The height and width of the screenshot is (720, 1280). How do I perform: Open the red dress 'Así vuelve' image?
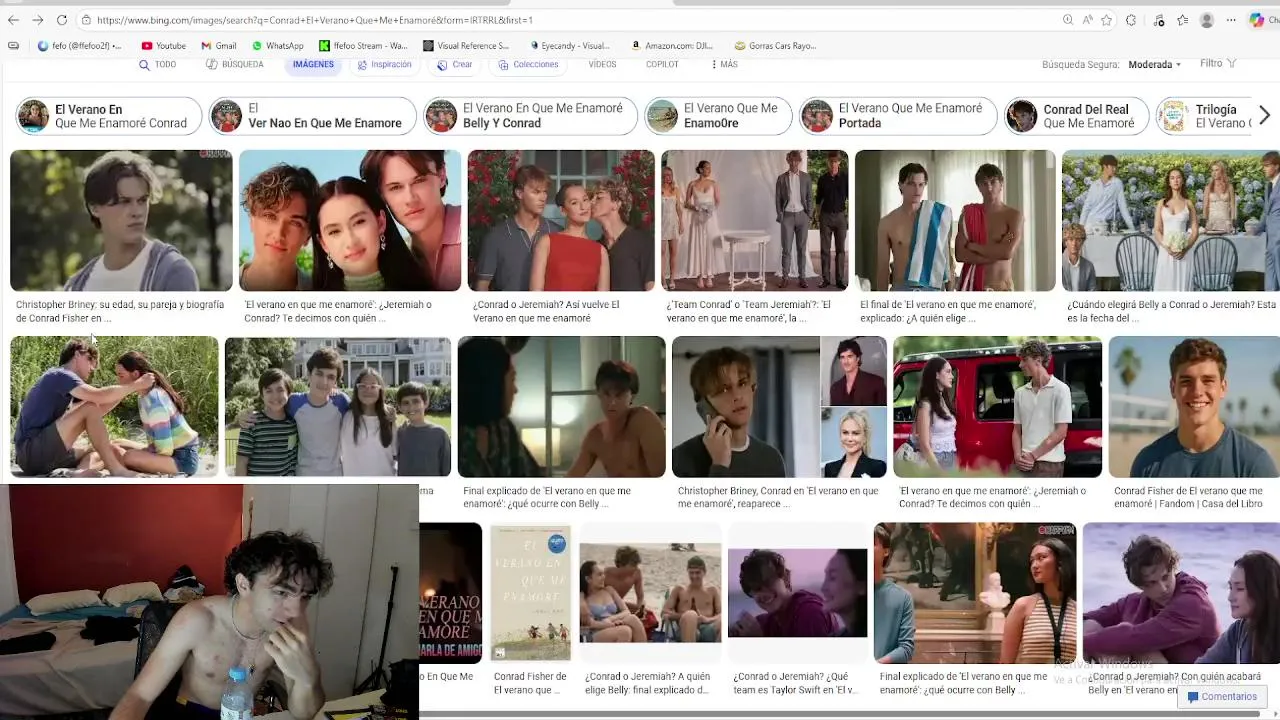561,220
